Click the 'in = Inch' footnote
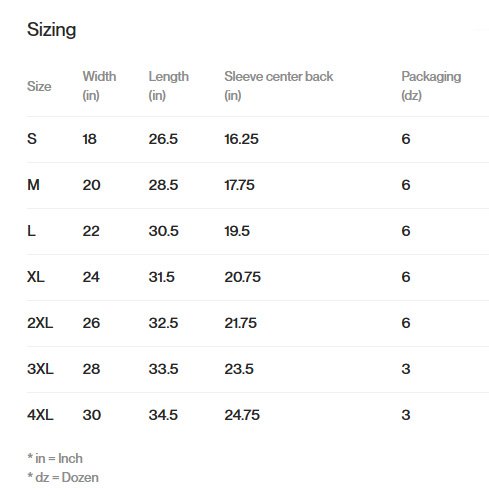 point(55,458)
